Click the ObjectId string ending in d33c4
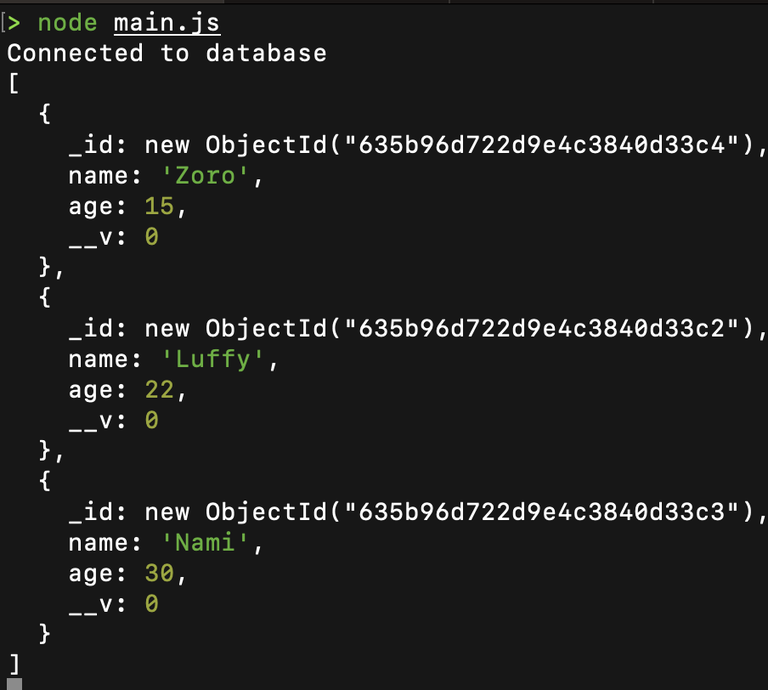Image resolution: width=768 pixels, height=690 pixels. tap(541, 145)
